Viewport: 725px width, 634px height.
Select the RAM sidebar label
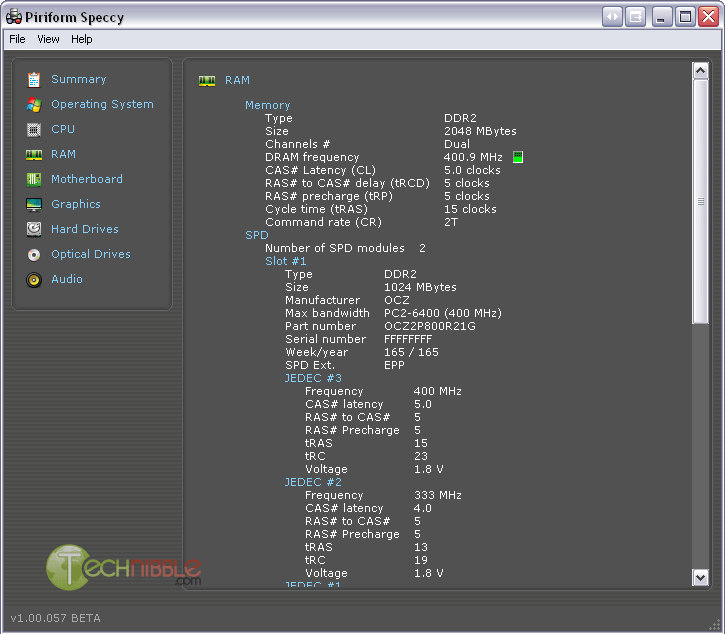click(63, 154)
